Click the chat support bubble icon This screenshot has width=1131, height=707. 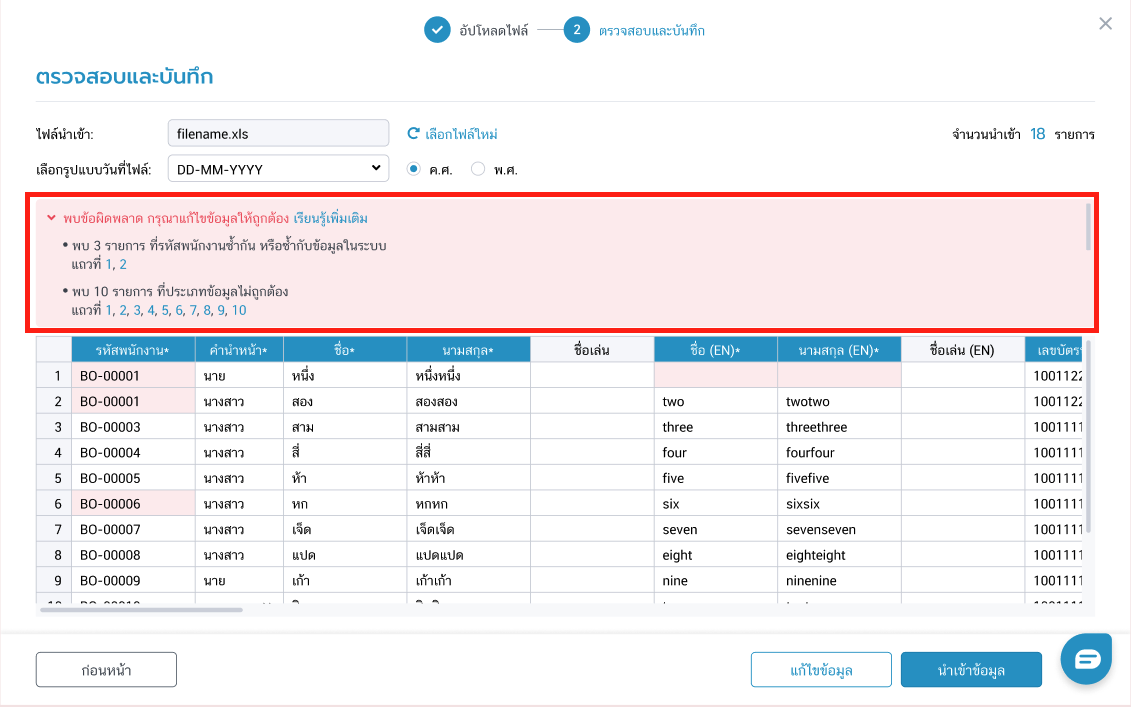click(x=1086, y=659)
